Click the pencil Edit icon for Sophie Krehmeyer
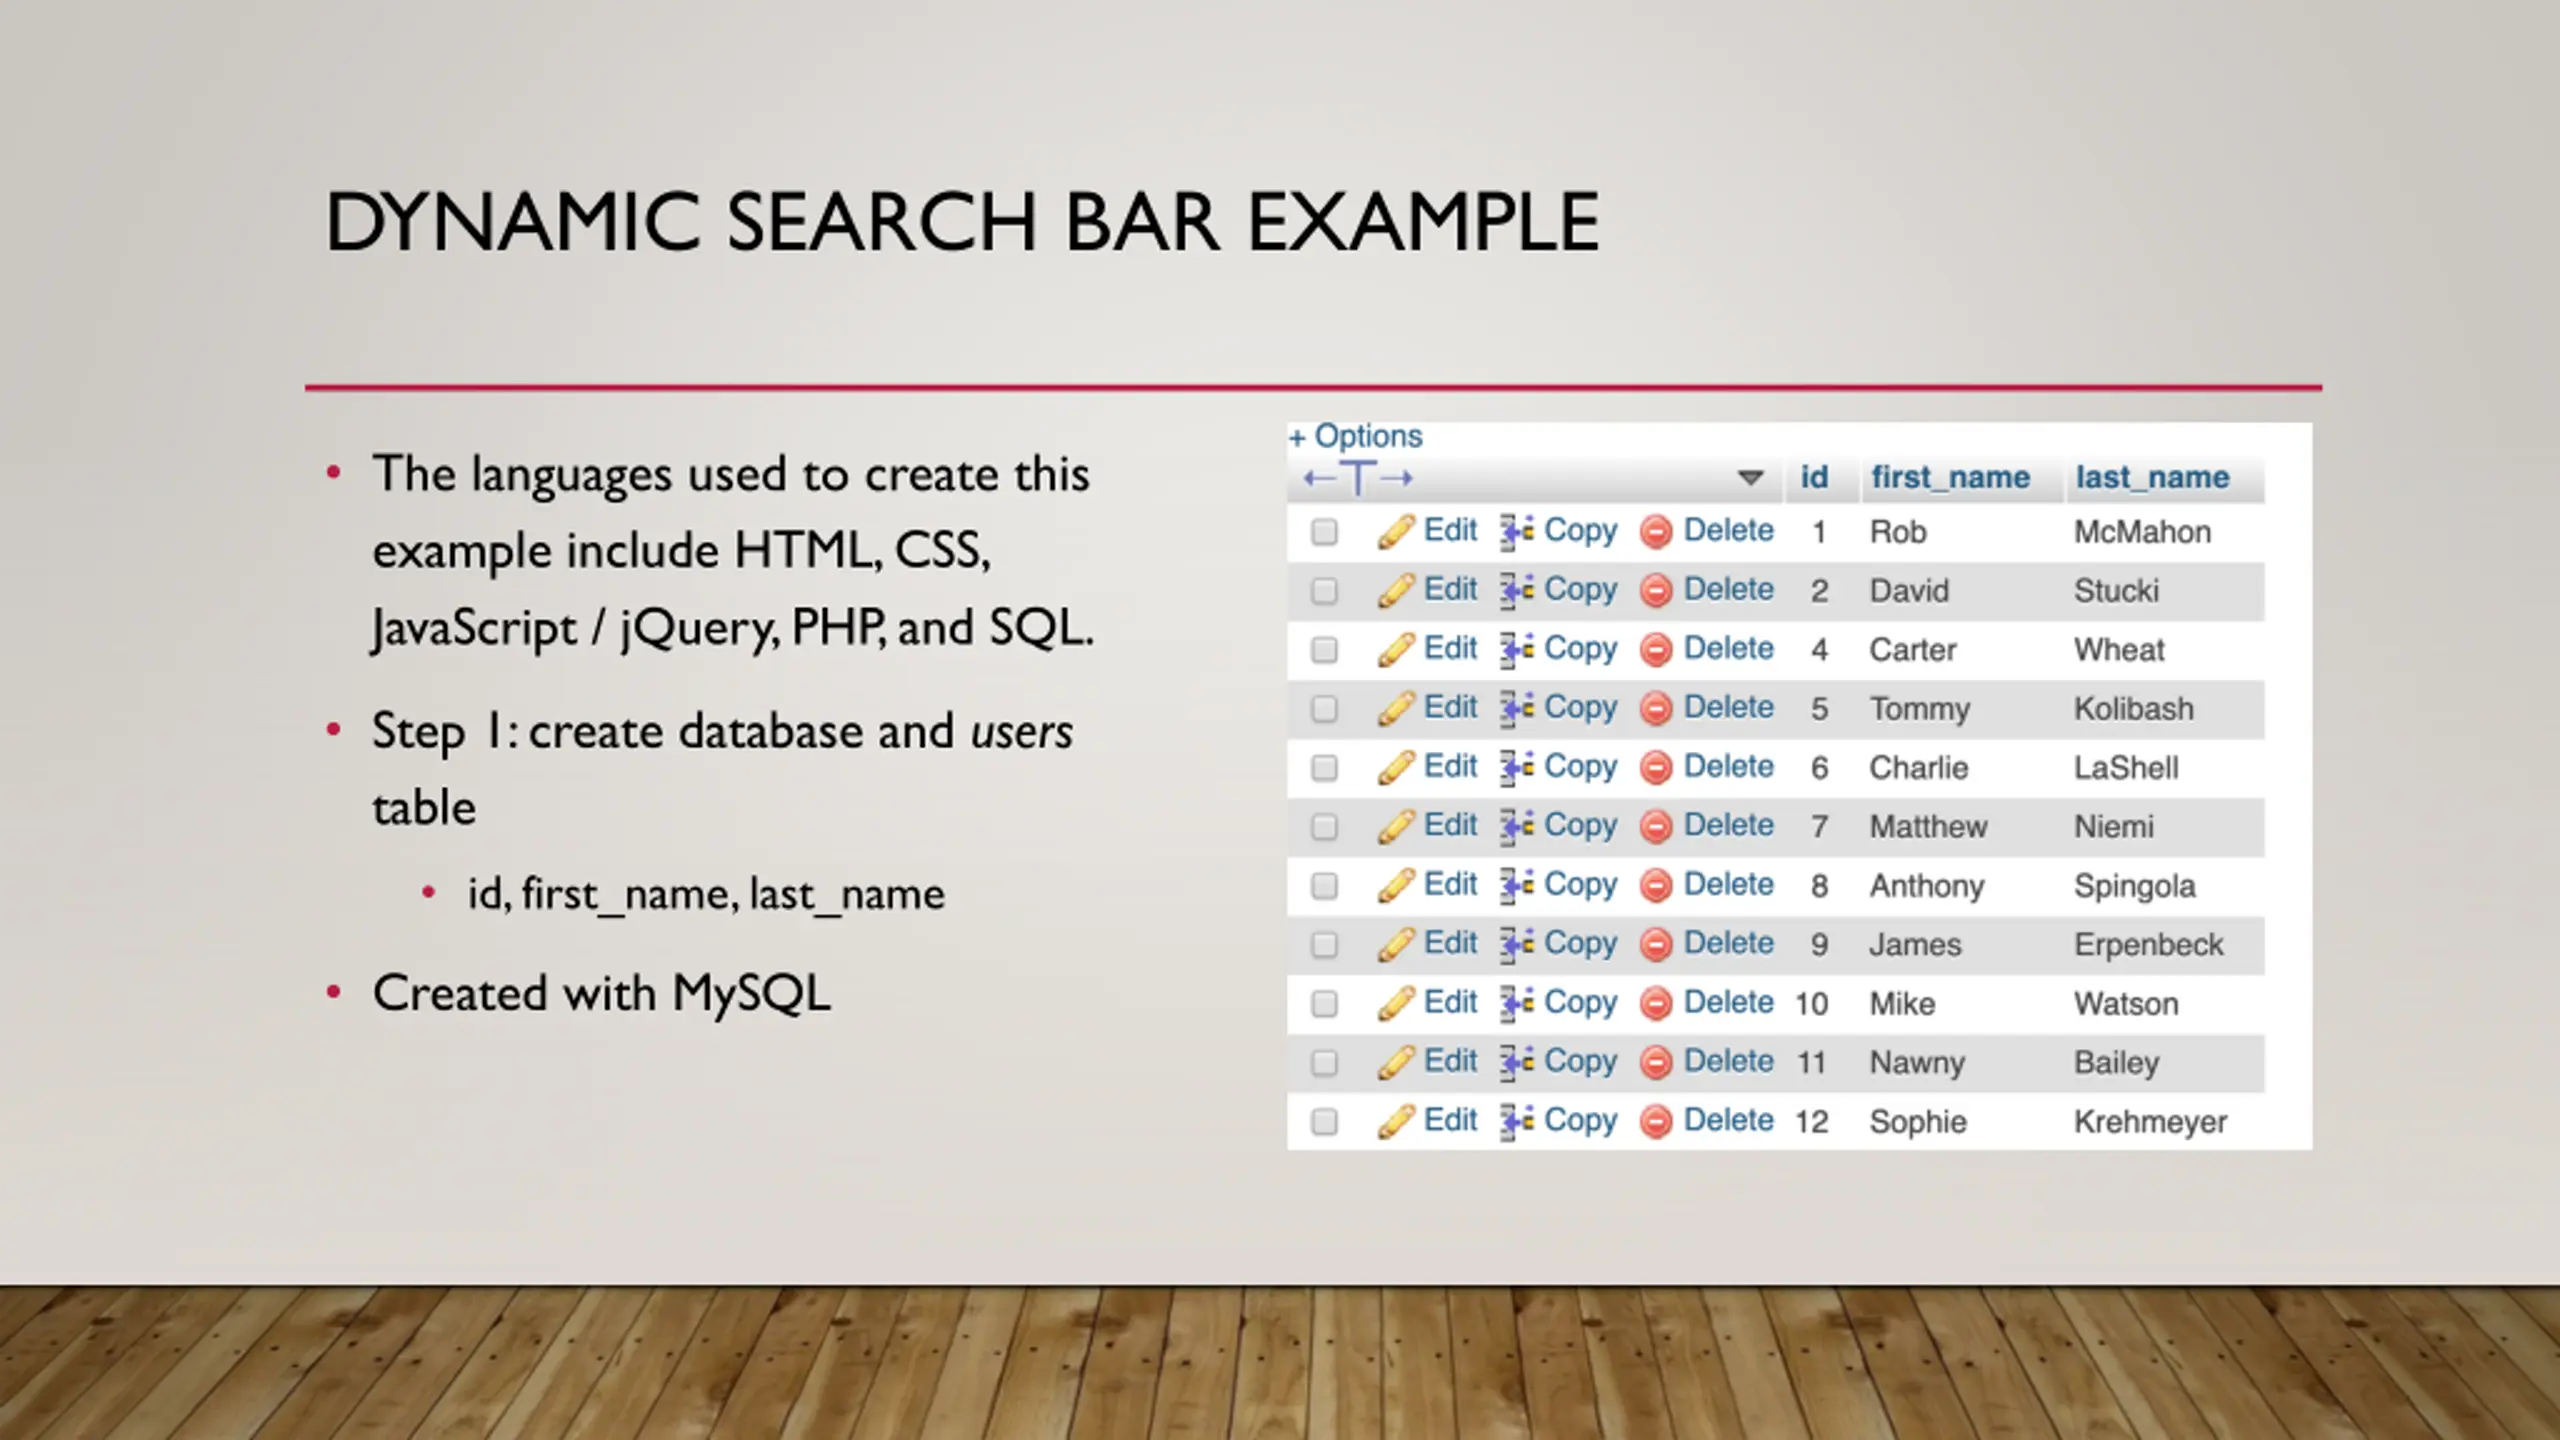The height and width of the screenshot is (1440, 2560). tap(1396, 1121)
